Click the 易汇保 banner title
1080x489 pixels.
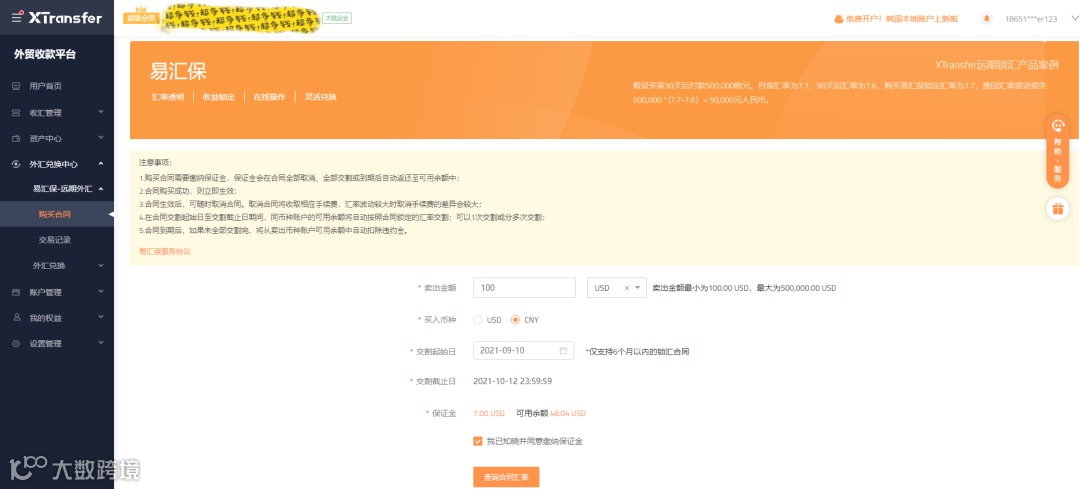click(x=178, y=71)
